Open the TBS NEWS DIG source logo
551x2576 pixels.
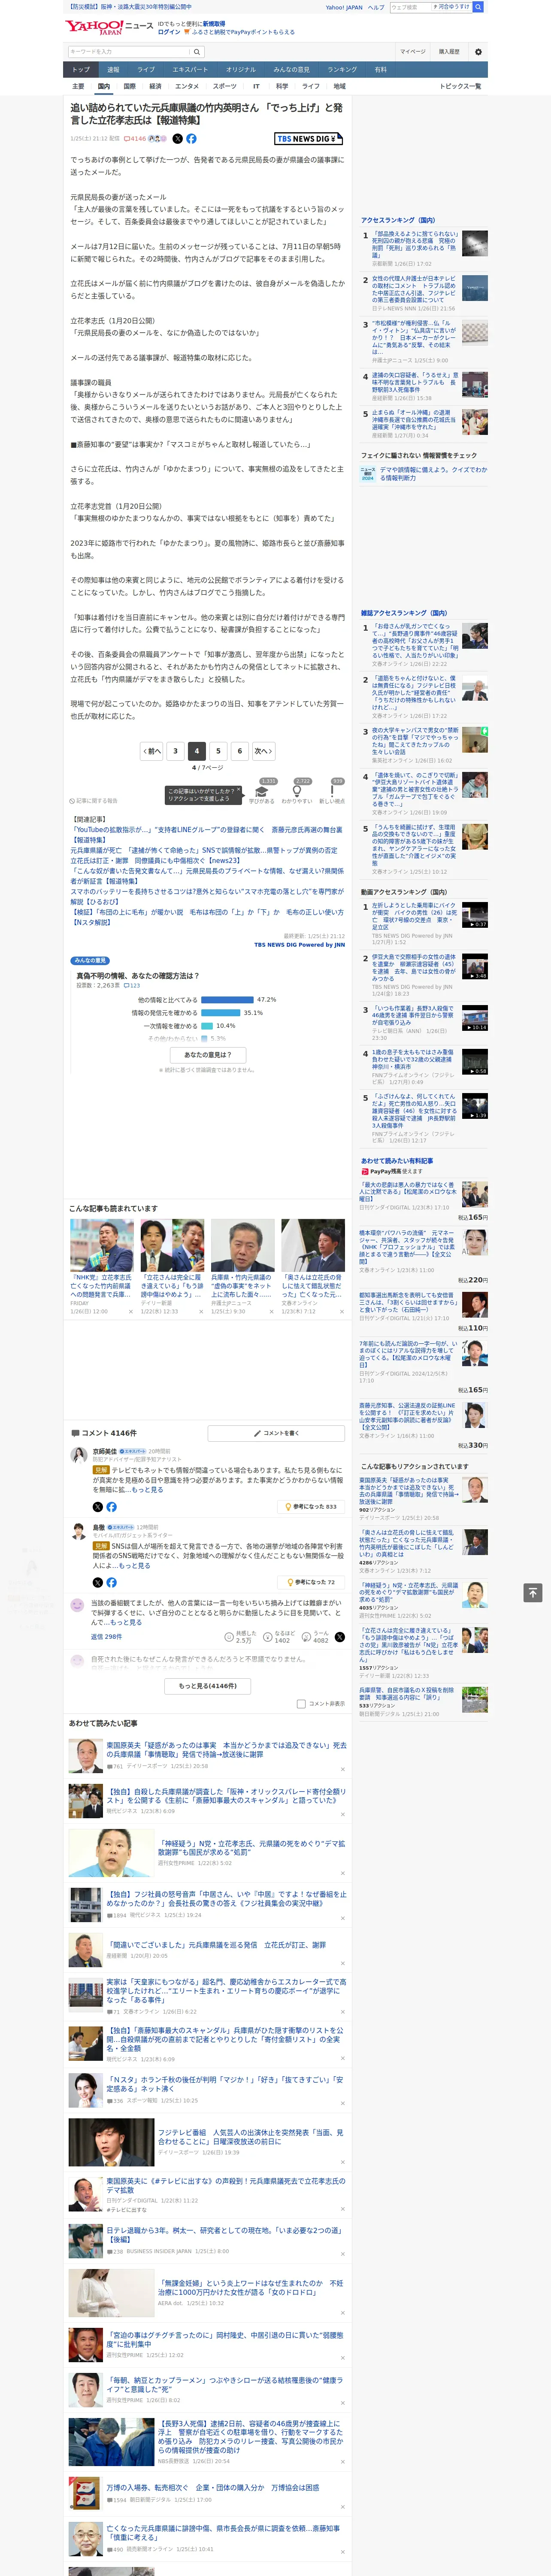[x=308, y=139]
